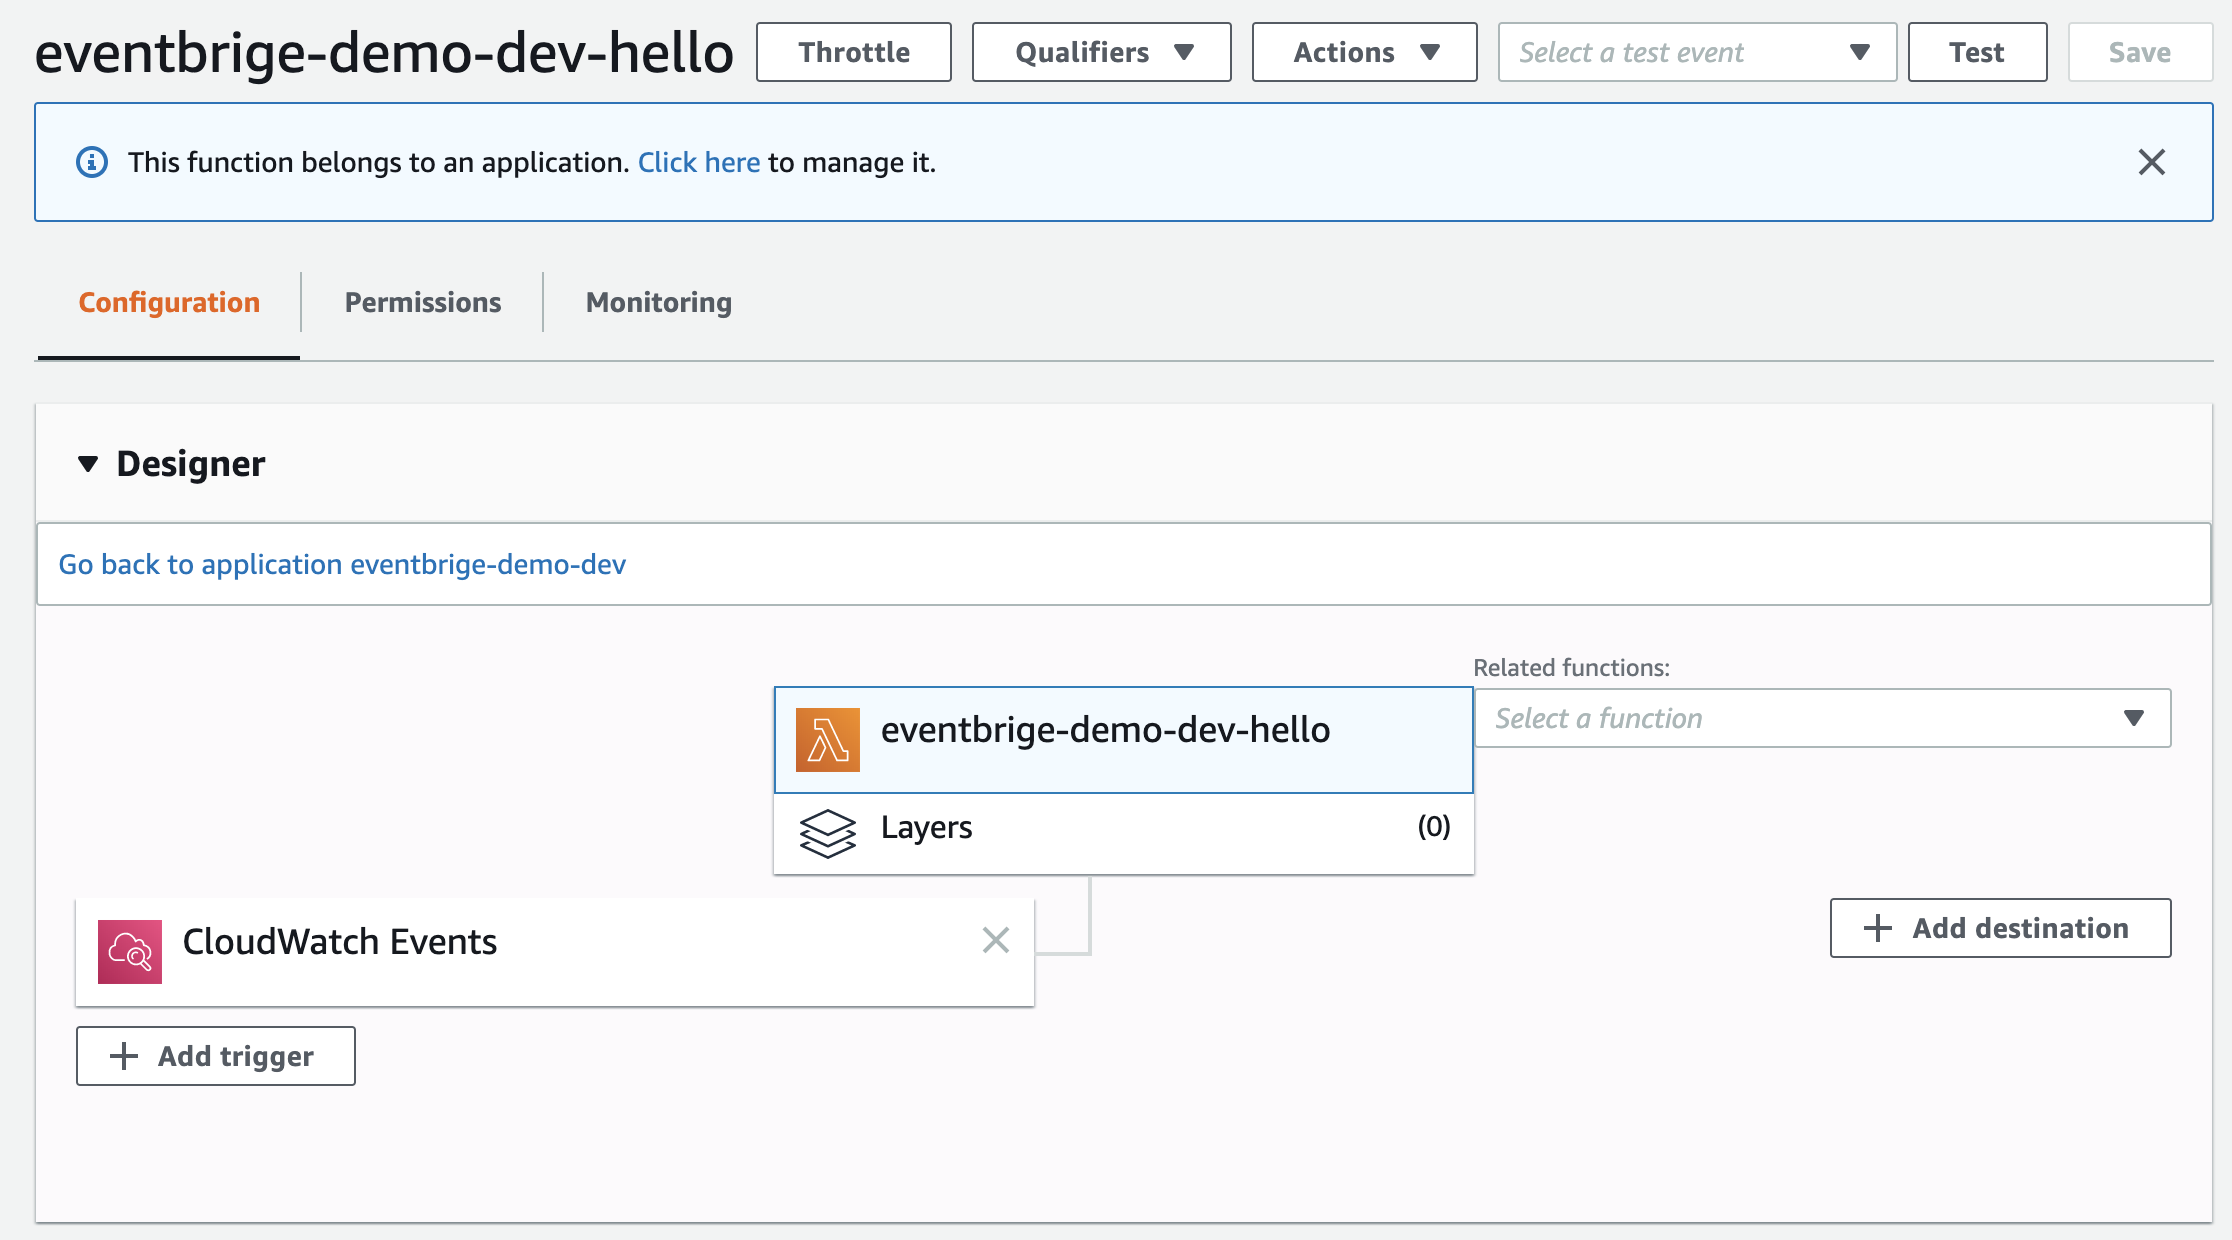The width and height of the screenshot is (2232, 1240).
Task: Click the Add trigger button
Action: (216, 1056)
